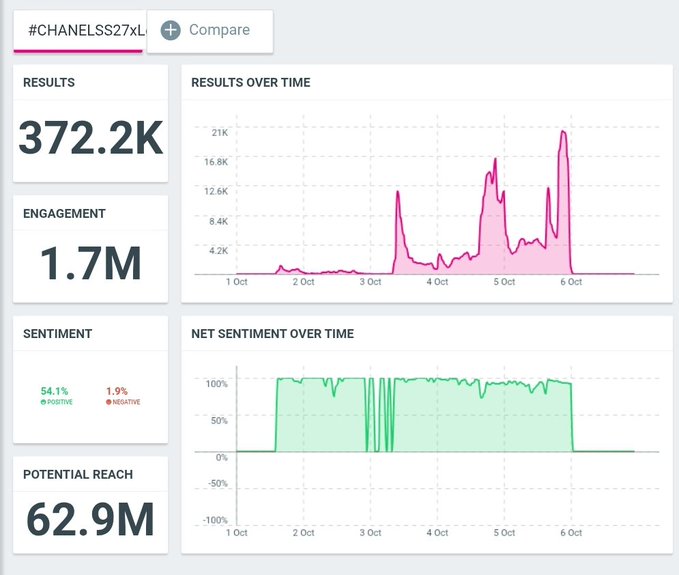
Task: Click the 3 Oct spike in results chart
Action: point(398,193)
